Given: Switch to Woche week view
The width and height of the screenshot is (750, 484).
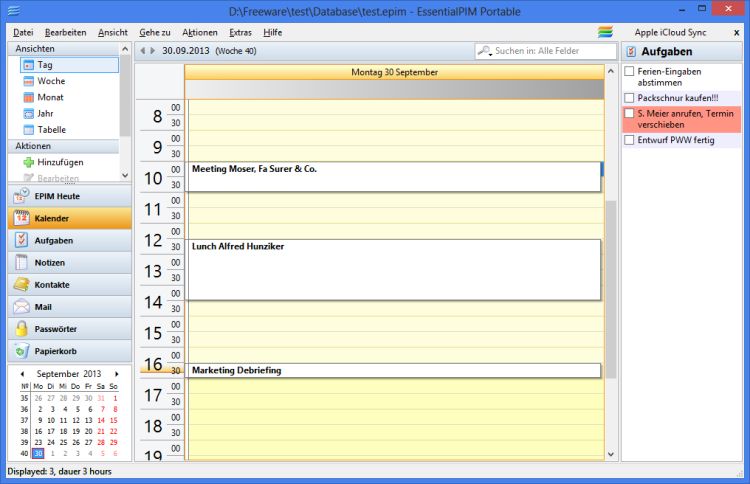Looking at the screenshot, I should pyautogui.click(x=29, y=81).
